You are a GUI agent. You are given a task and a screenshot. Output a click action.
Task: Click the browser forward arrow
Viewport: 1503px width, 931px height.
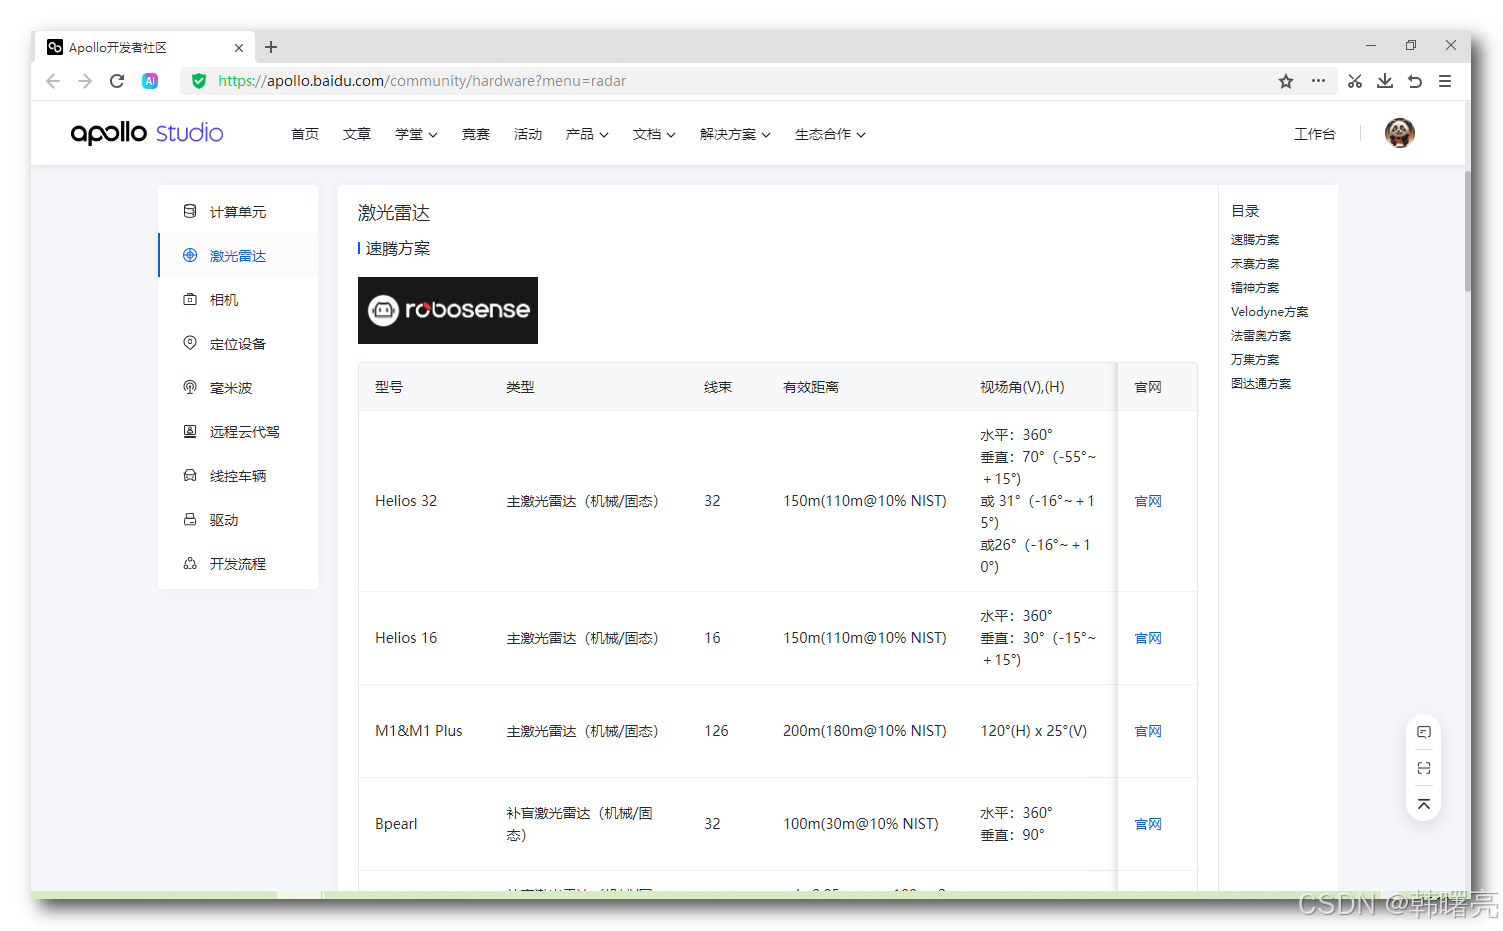85,81
